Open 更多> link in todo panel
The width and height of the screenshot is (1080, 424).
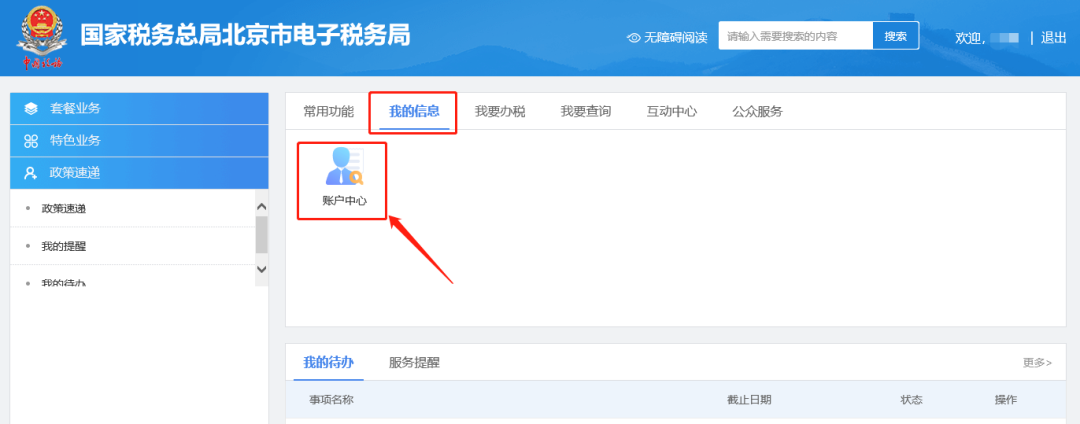[1037, 362]
